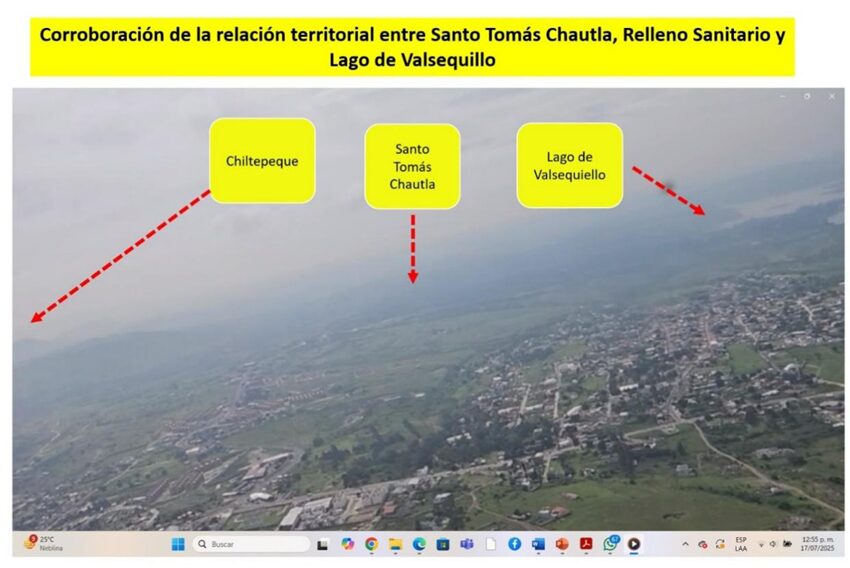
Task: Open File Explorer from the taskbar
Action: click(395, 544)
